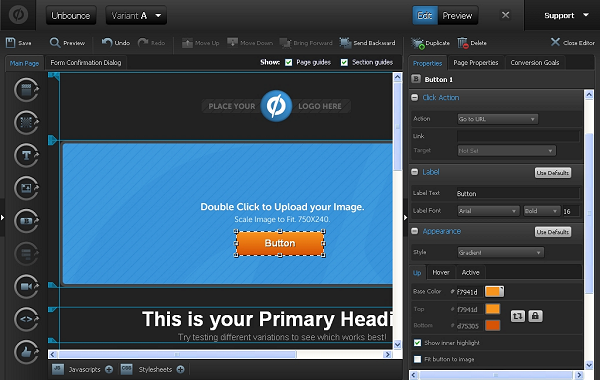Disable the Show inner highlight checkbox
Image resolution: width=600 pixels, height=380 pixels.
(x=417, y=342)
